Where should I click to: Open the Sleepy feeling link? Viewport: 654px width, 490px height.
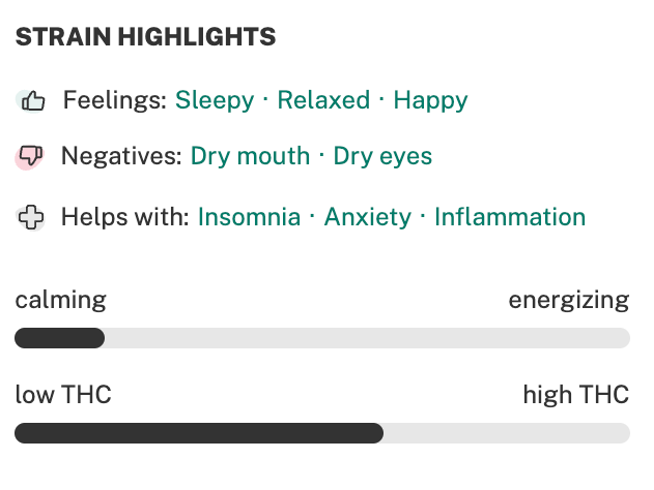(214, 101)
